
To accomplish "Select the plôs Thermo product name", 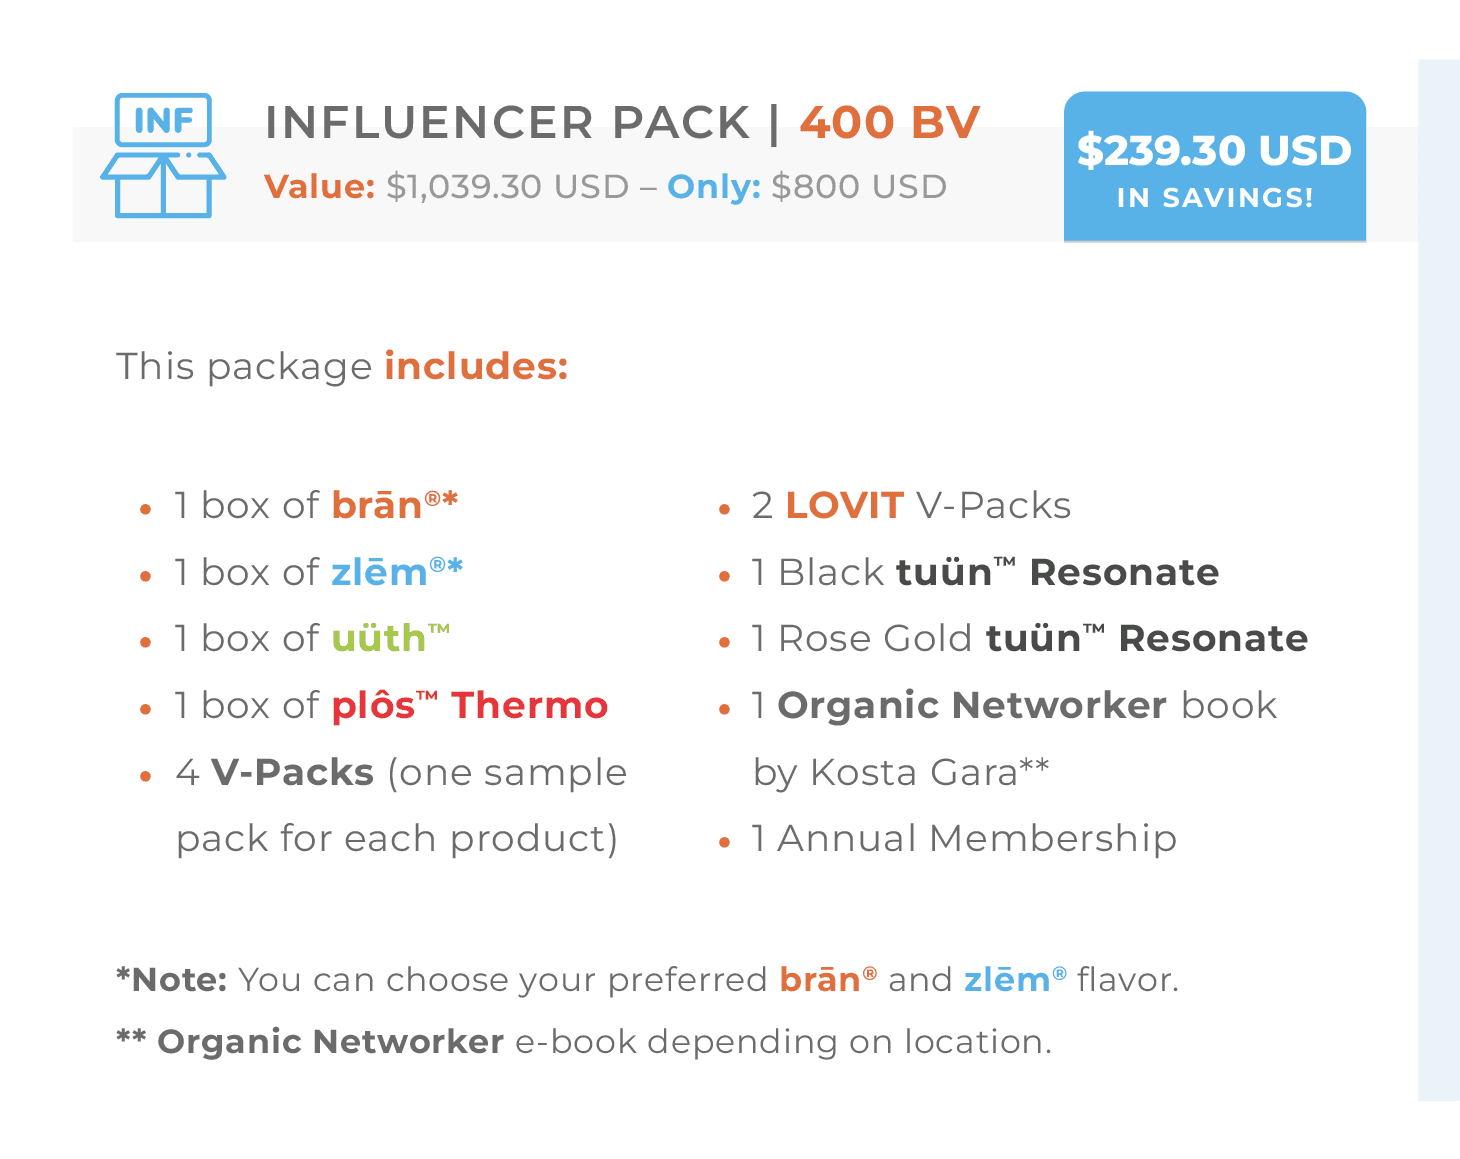I will pos(469,705).
